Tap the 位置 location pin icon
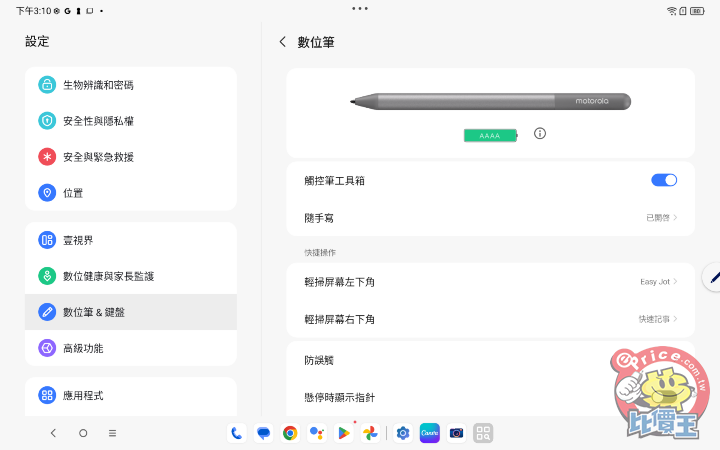 pos(47,193)
